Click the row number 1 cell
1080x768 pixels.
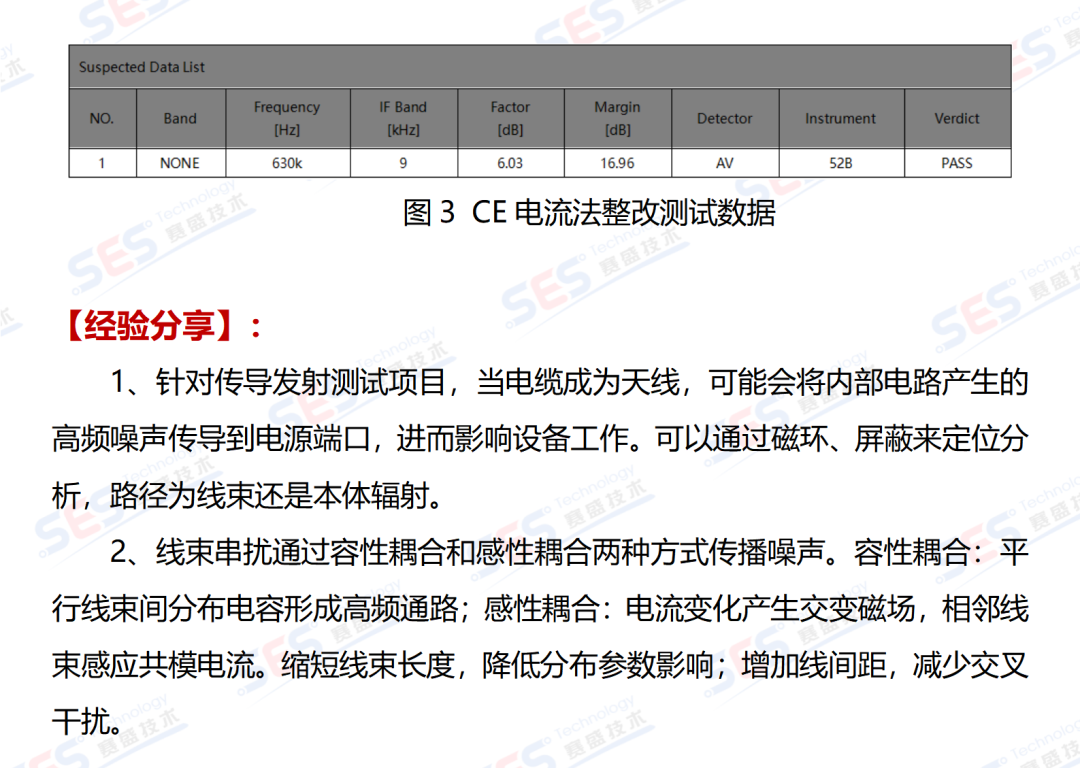[103, 163]
